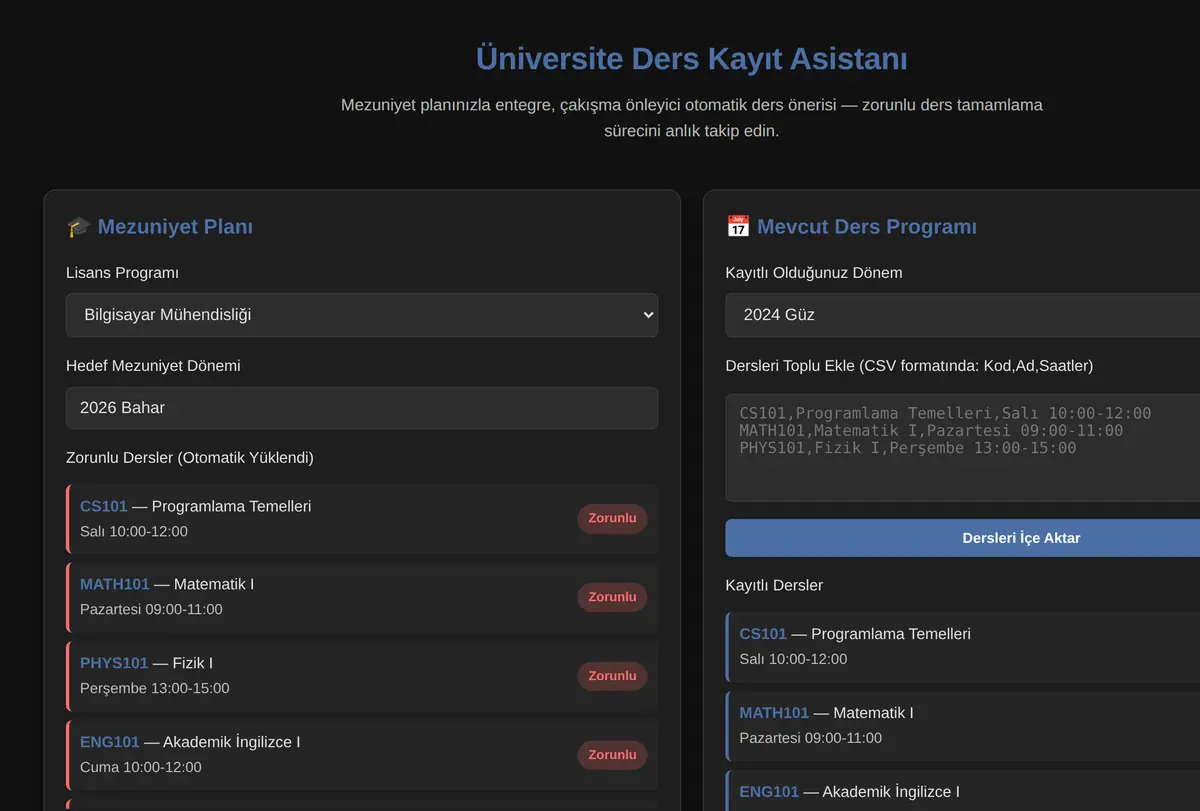
Task: Click the Dersleri İçe Aktar button
Action: click(x=963, y=538)
